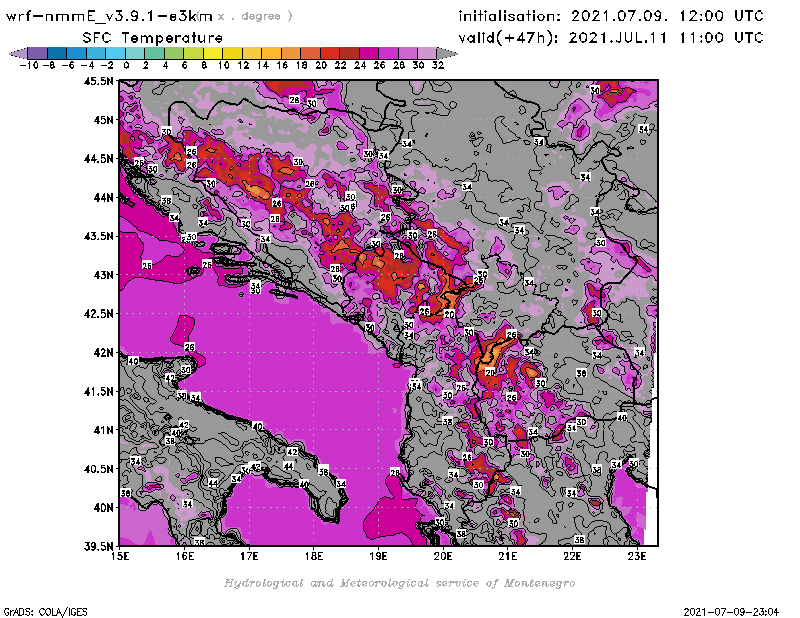Viewport: 800px width, 618px height.
Task: Click the '44N' latitude axis label
Action: tap(103, 197)
